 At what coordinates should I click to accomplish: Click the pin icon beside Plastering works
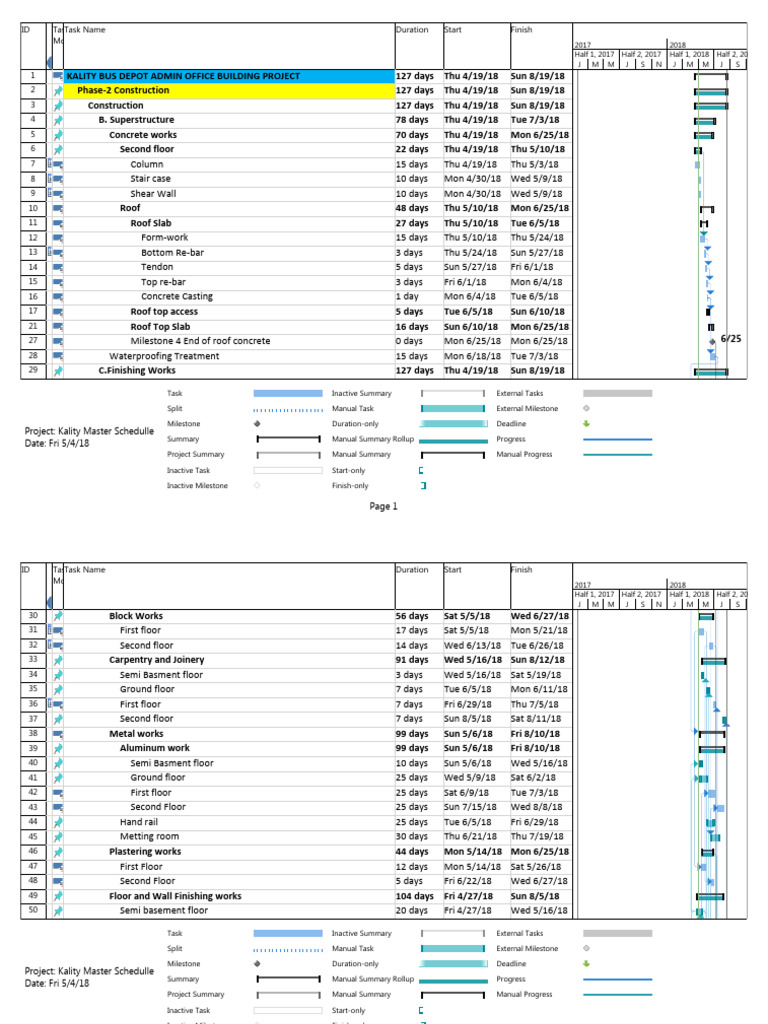point(58,852)
